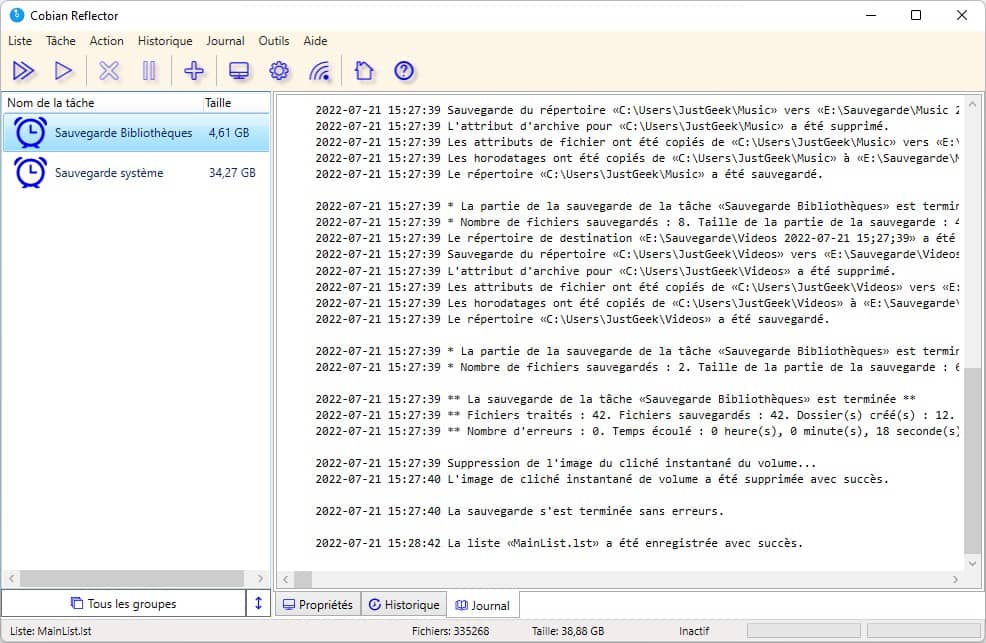Click the 'Inactif' status text
The height and width of the screenshot is (643, 986).
(x=694, y=631)
